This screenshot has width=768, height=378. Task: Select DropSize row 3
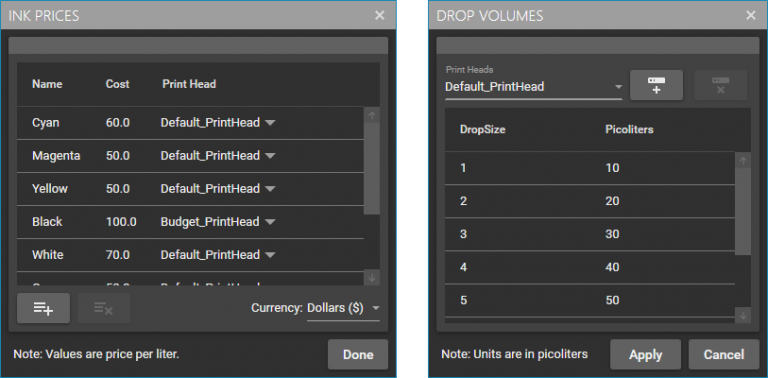[590, 234]
